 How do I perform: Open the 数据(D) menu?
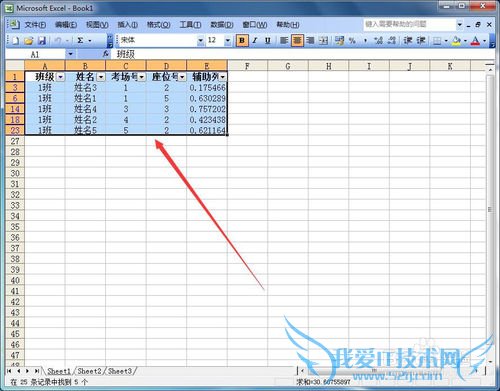(222, 25)
